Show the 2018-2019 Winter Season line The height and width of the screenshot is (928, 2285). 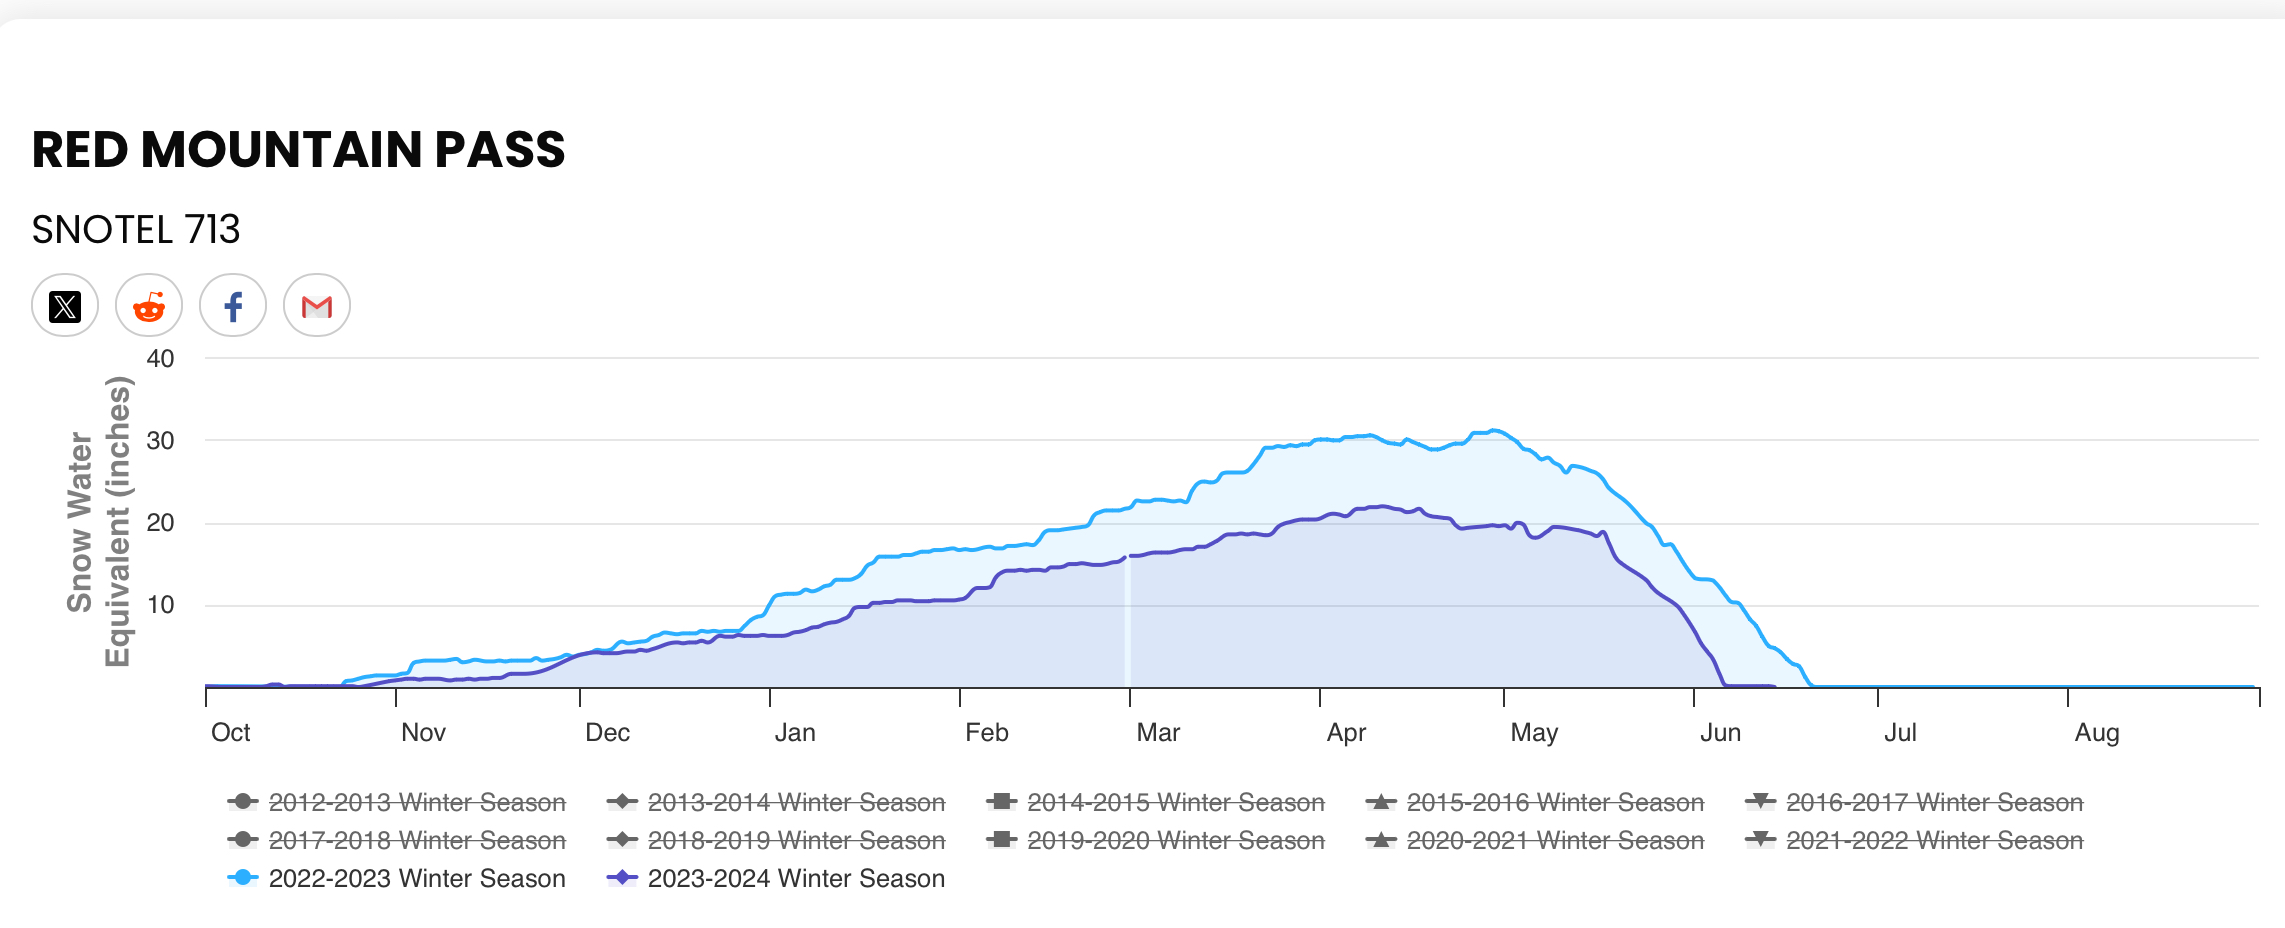[x=795, y=841]
